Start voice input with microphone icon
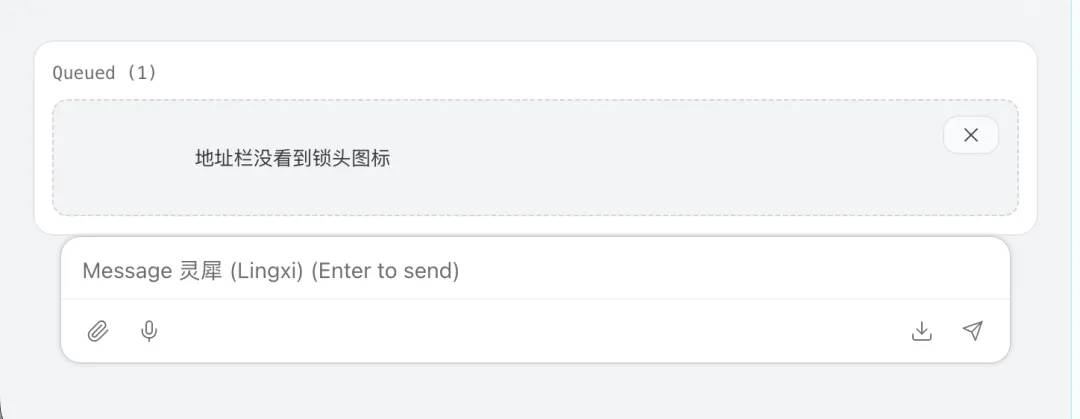This screenshot has width=1080, height=419. 149,331
